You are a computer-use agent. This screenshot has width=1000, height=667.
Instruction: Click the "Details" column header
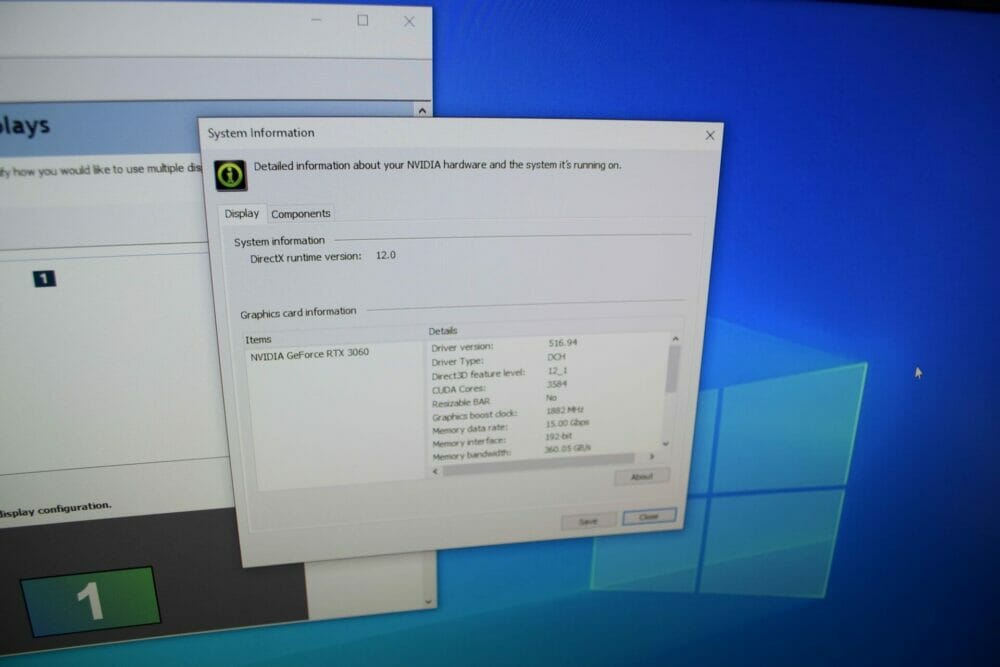coord(443,331)
